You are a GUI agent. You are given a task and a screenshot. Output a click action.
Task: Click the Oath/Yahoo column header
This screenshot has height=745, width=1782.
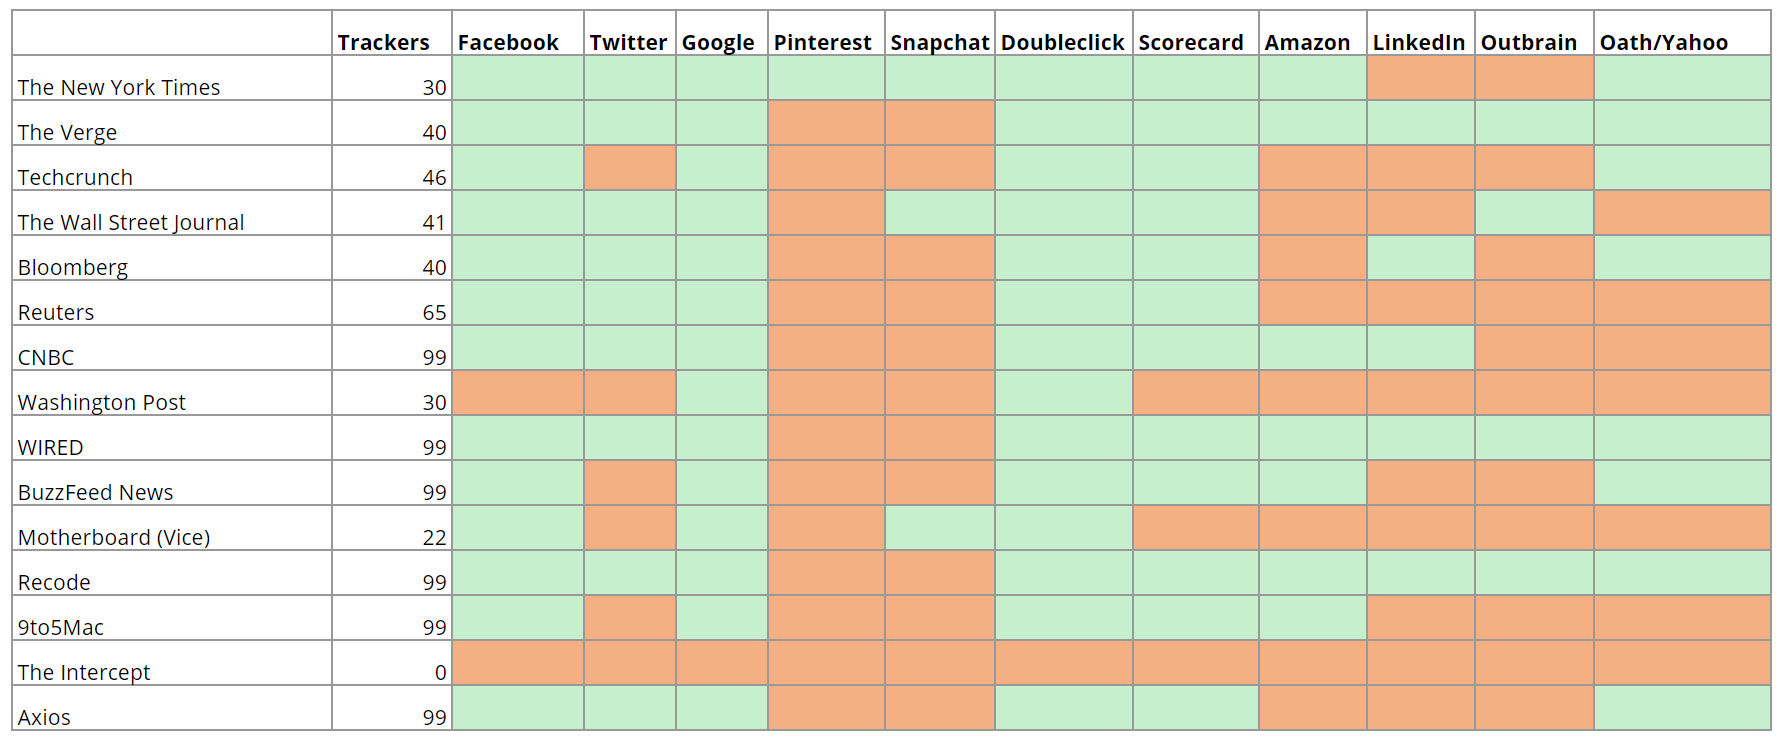pyautogui.click(x=1664, y=42)
